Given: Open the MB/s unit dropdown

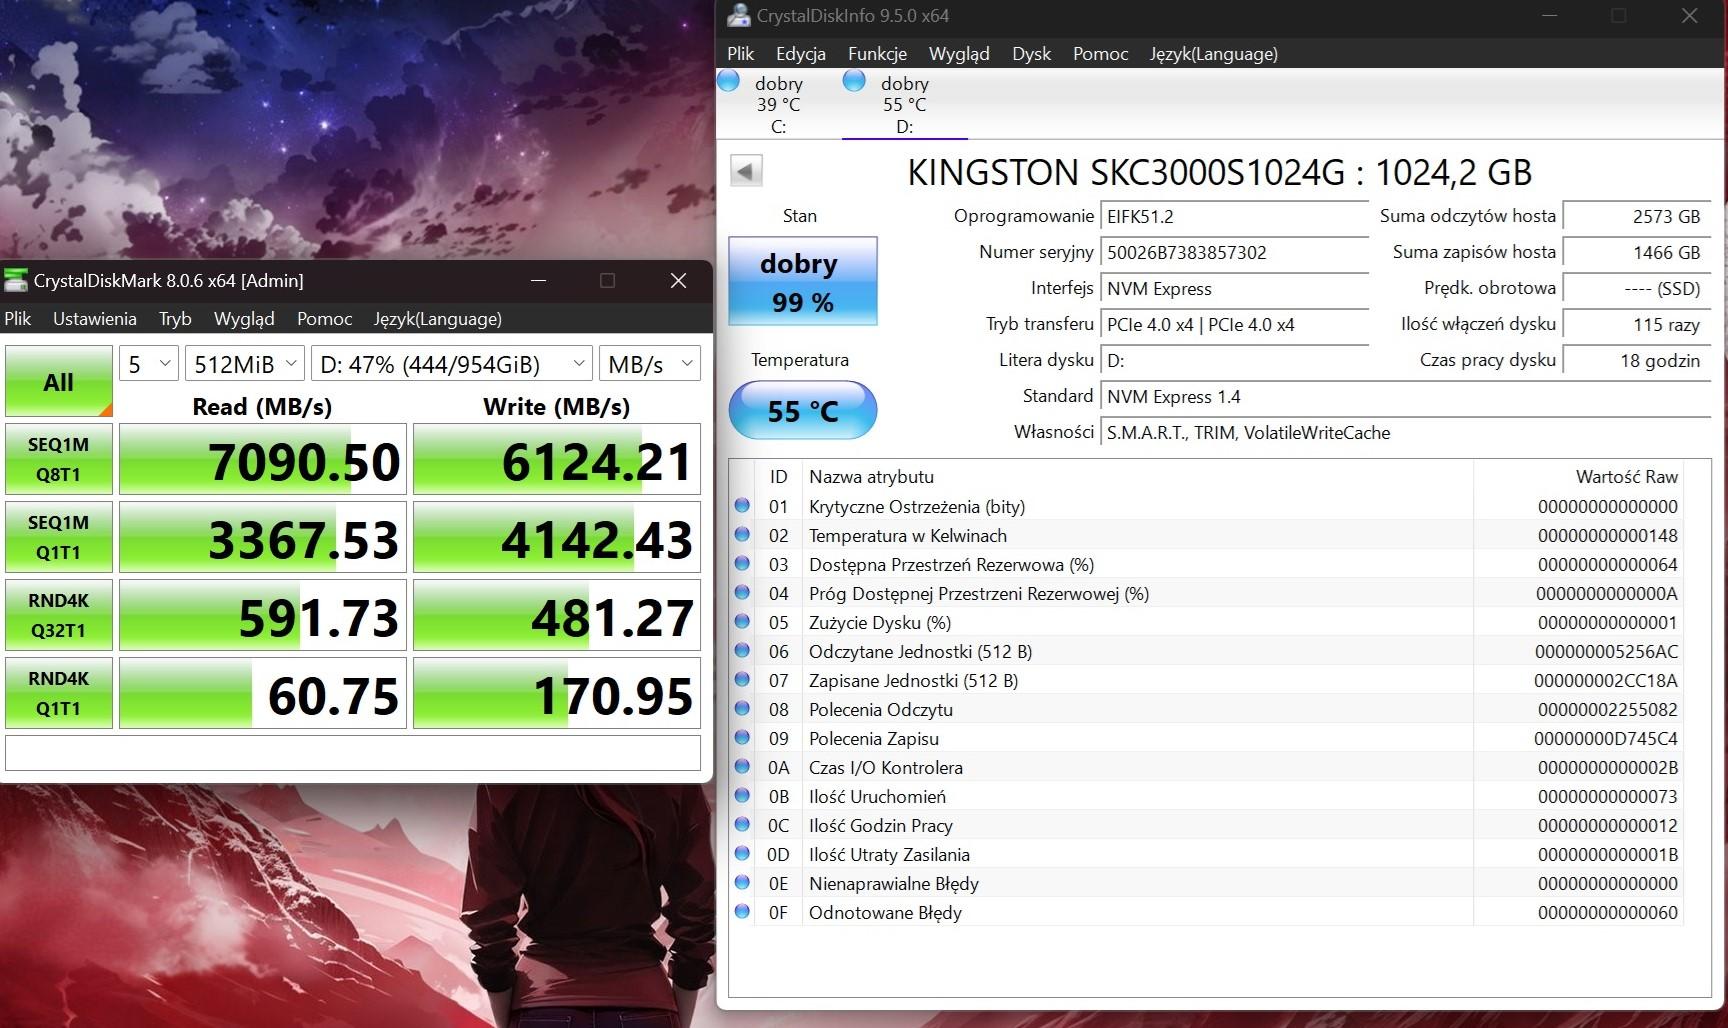Looking at the screenshot, I should pyautogui.click(x=649, y=364).
